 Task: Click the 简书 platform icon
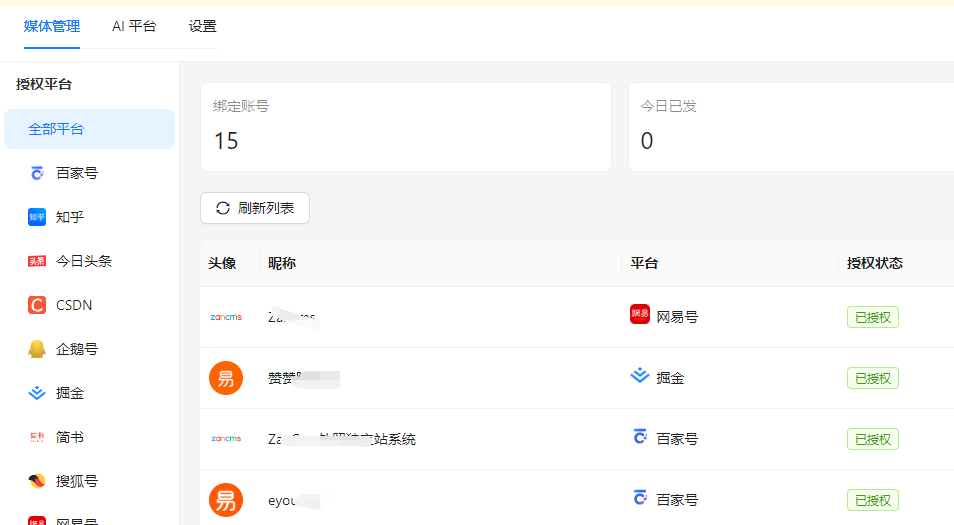point(37,437)
